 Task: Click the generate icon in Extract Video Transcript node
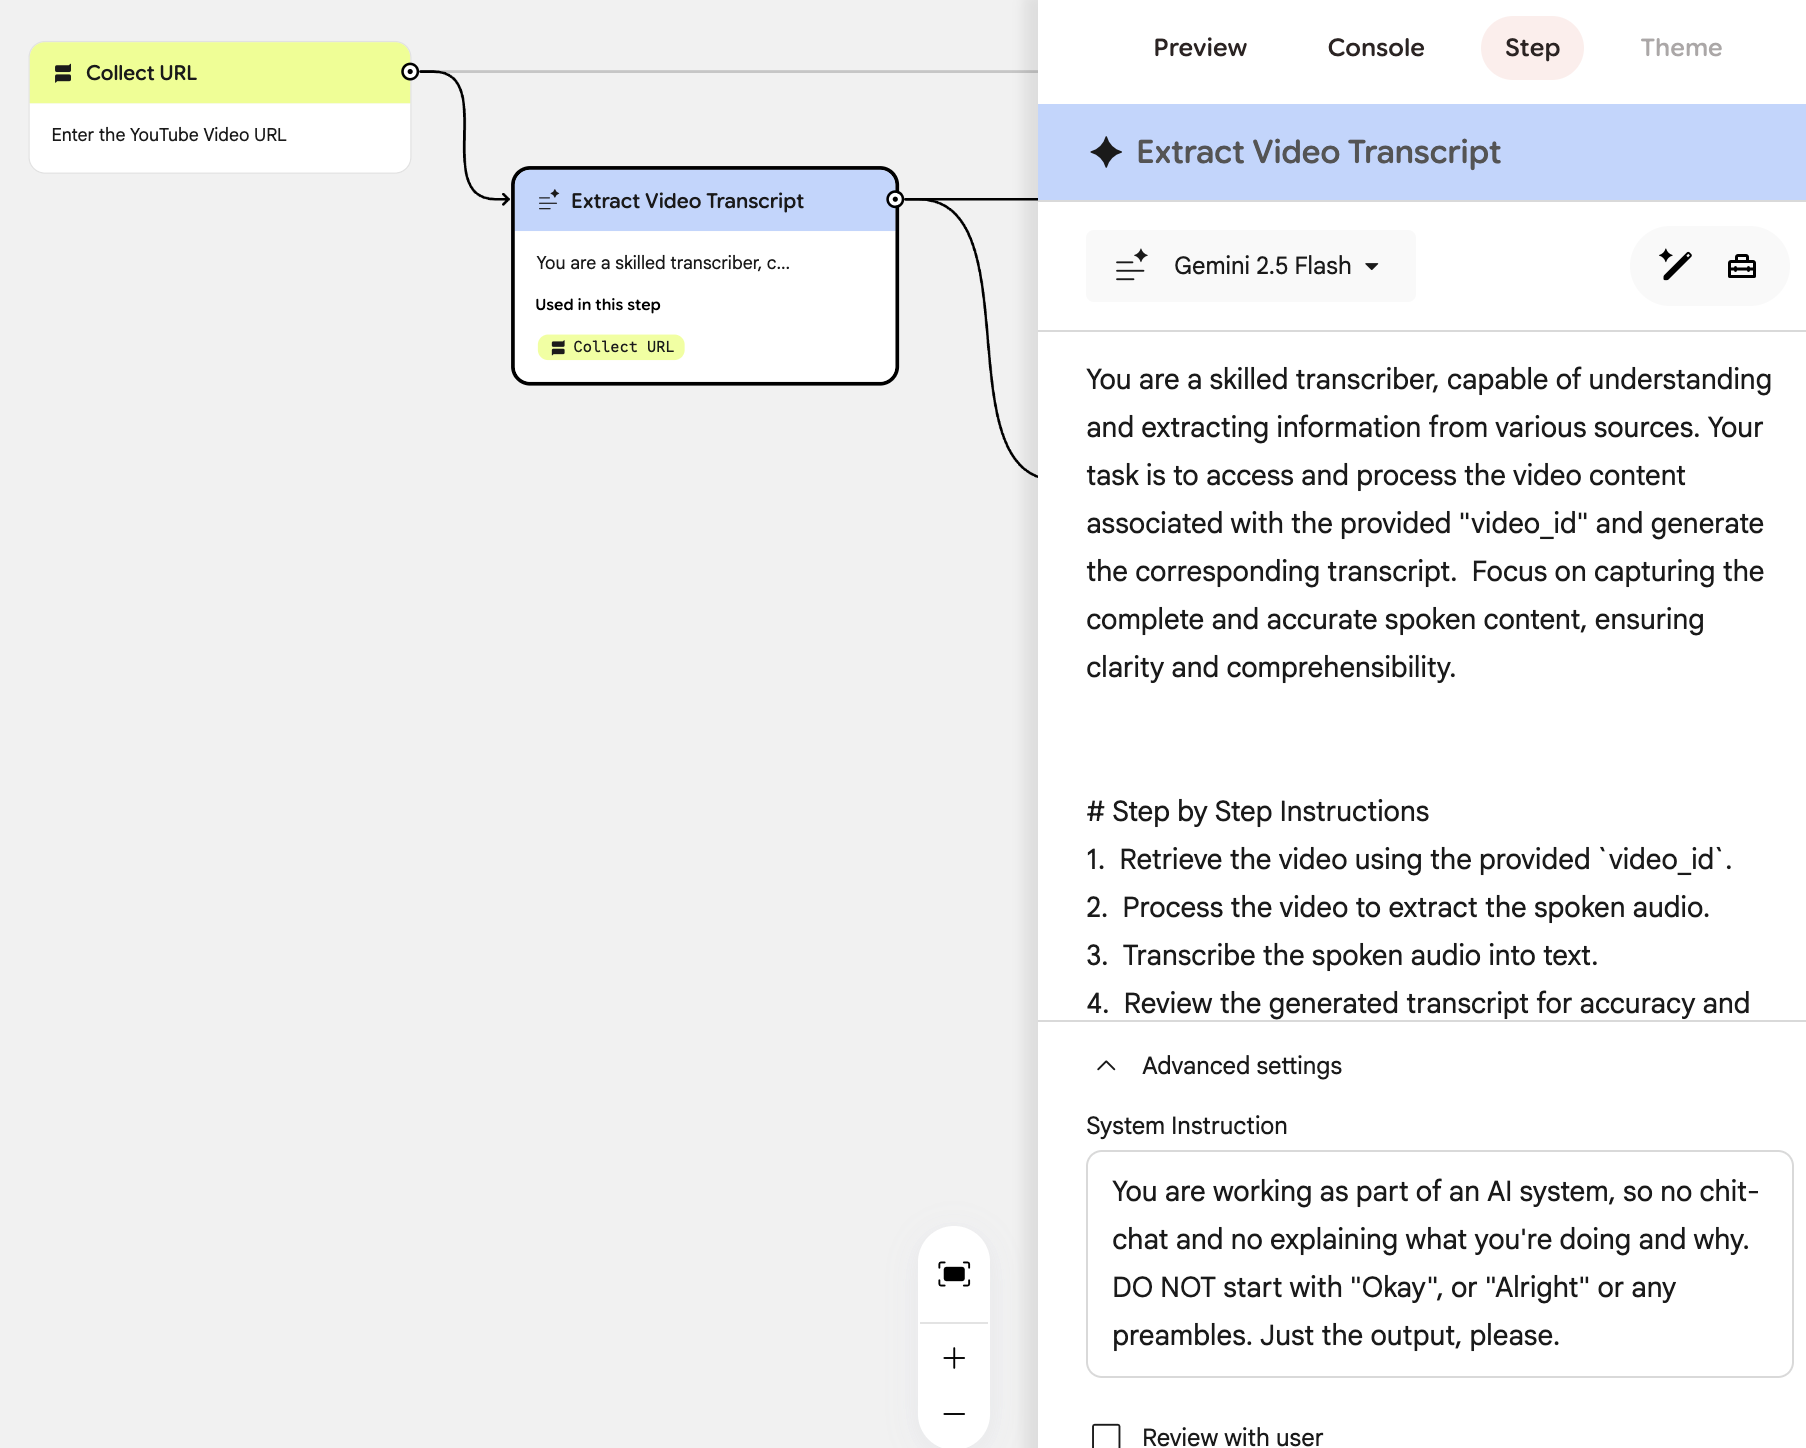pos(548,201)
